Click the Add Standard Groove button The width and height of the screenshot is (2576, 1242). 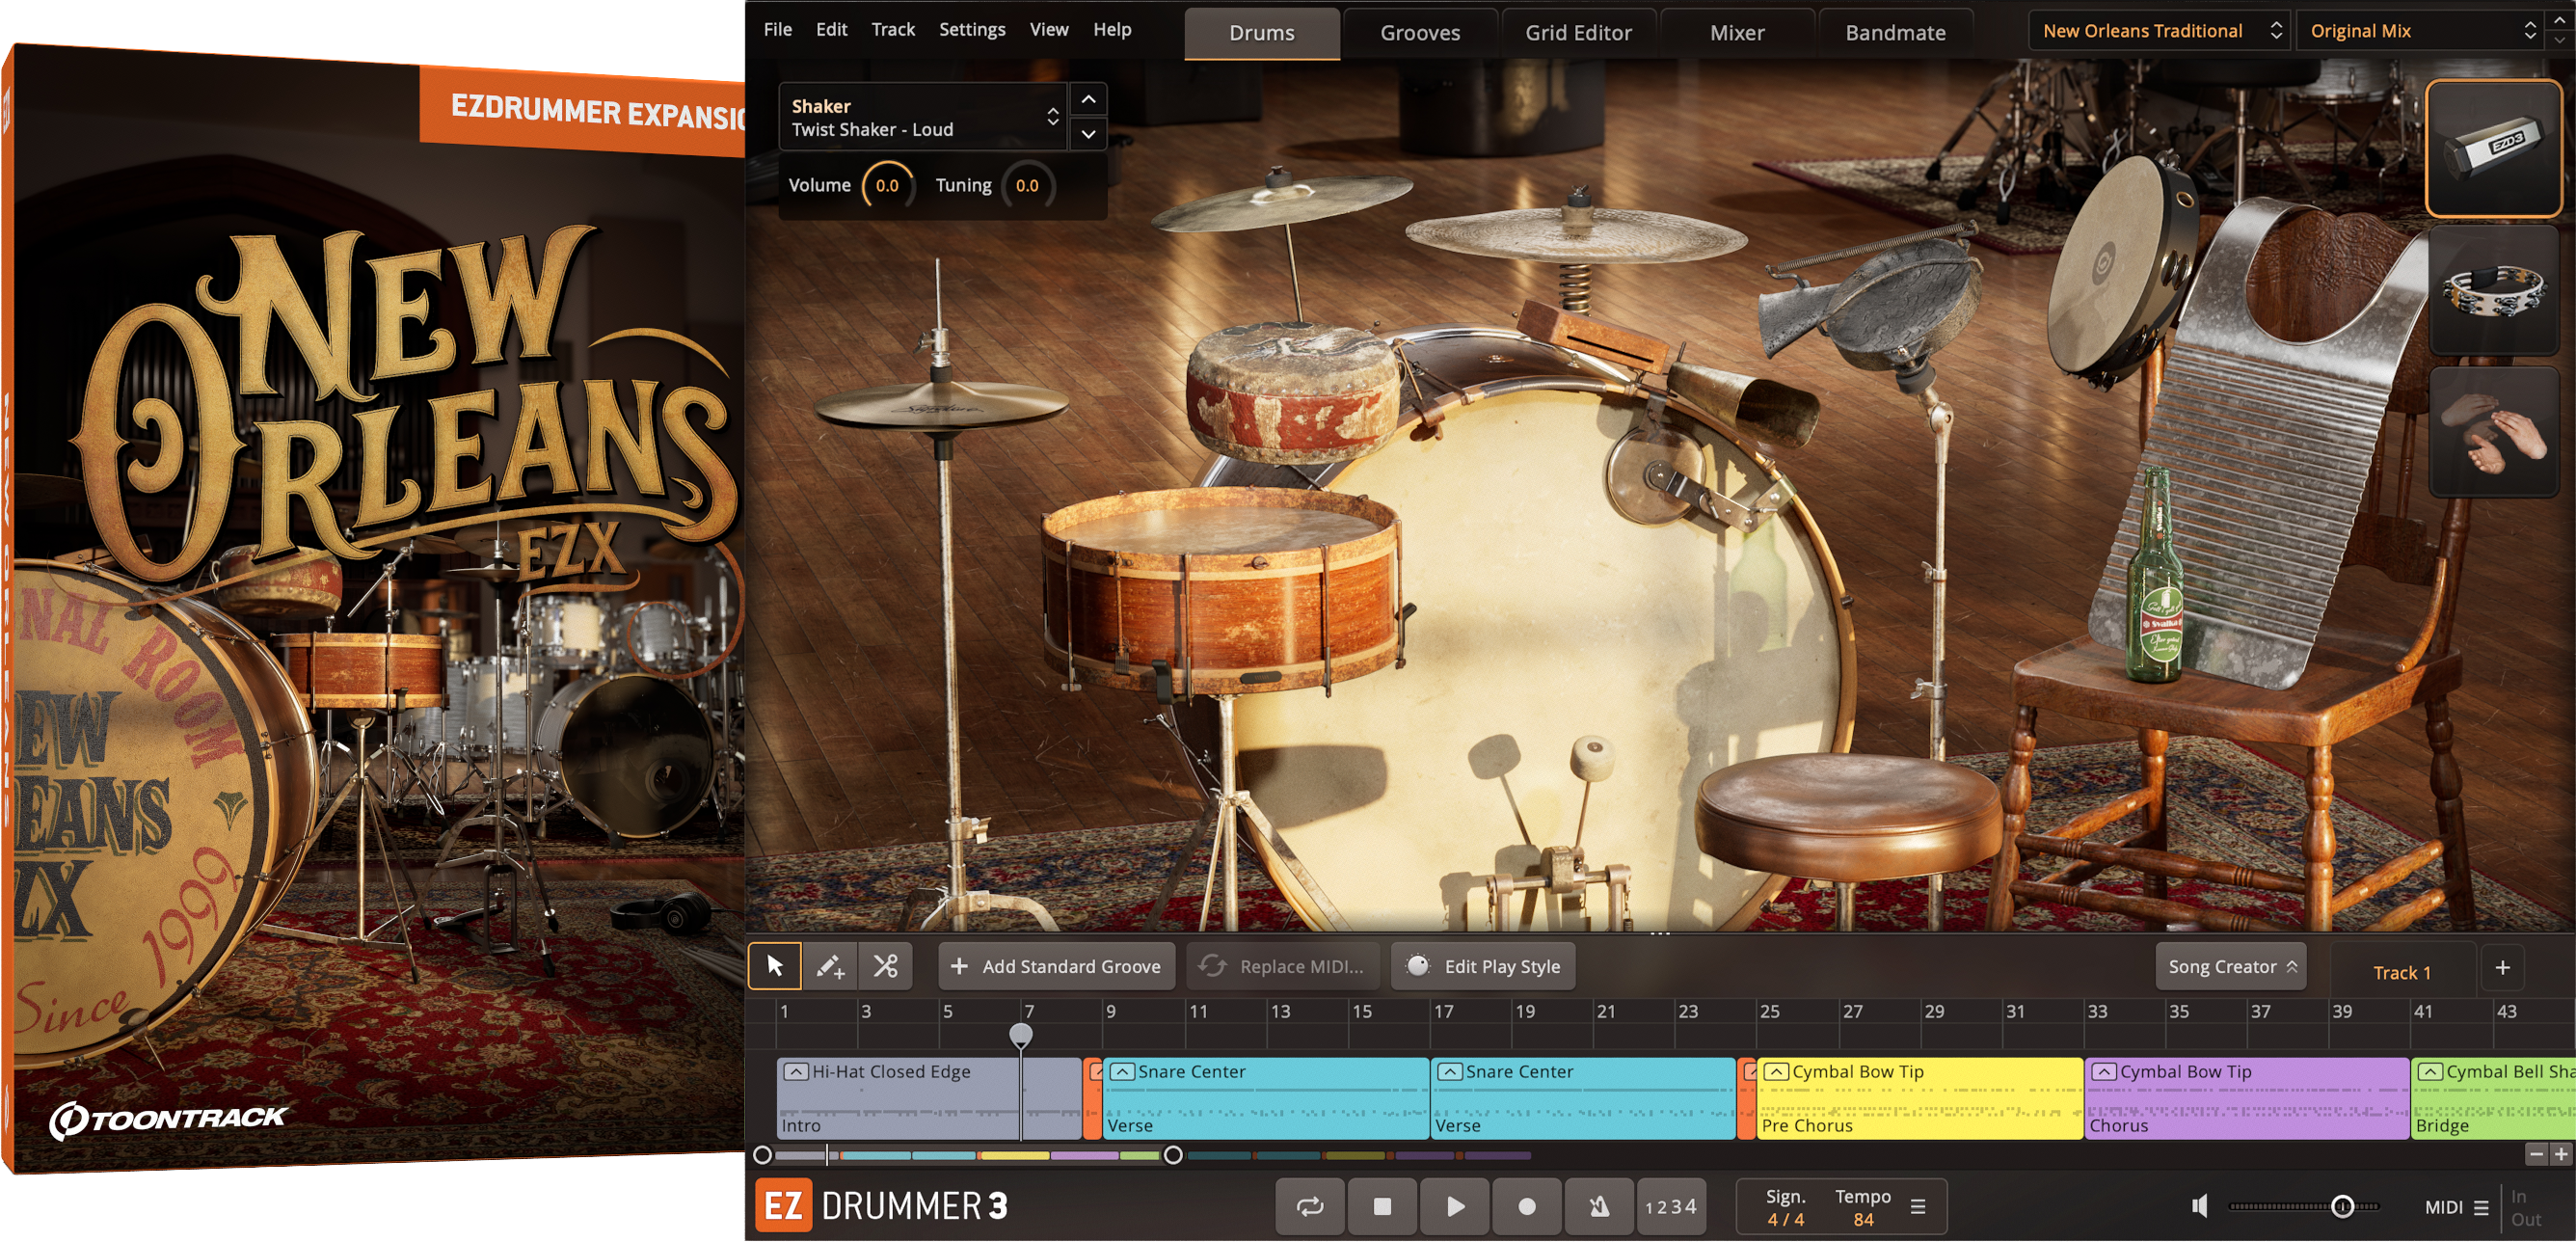(x=1056, y=966)
